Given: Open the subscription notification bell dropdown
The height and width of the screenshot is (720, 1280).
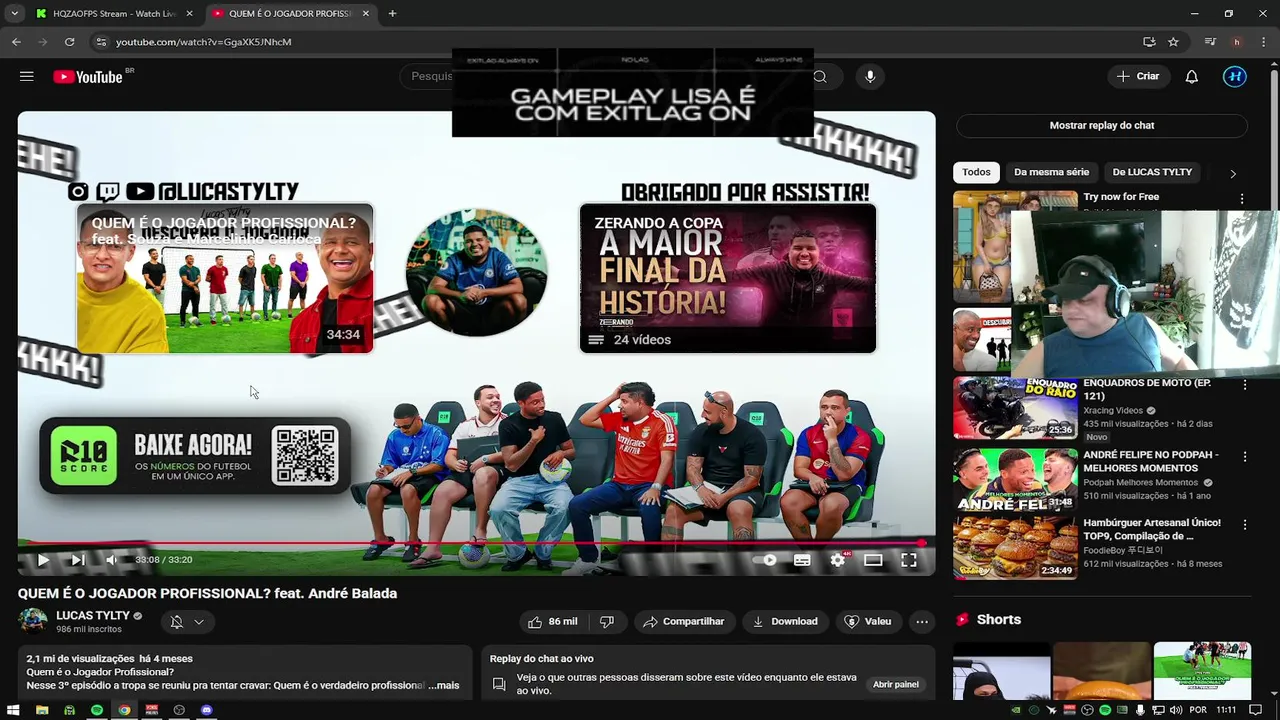Looking at the screenshot, I should 187,622.
